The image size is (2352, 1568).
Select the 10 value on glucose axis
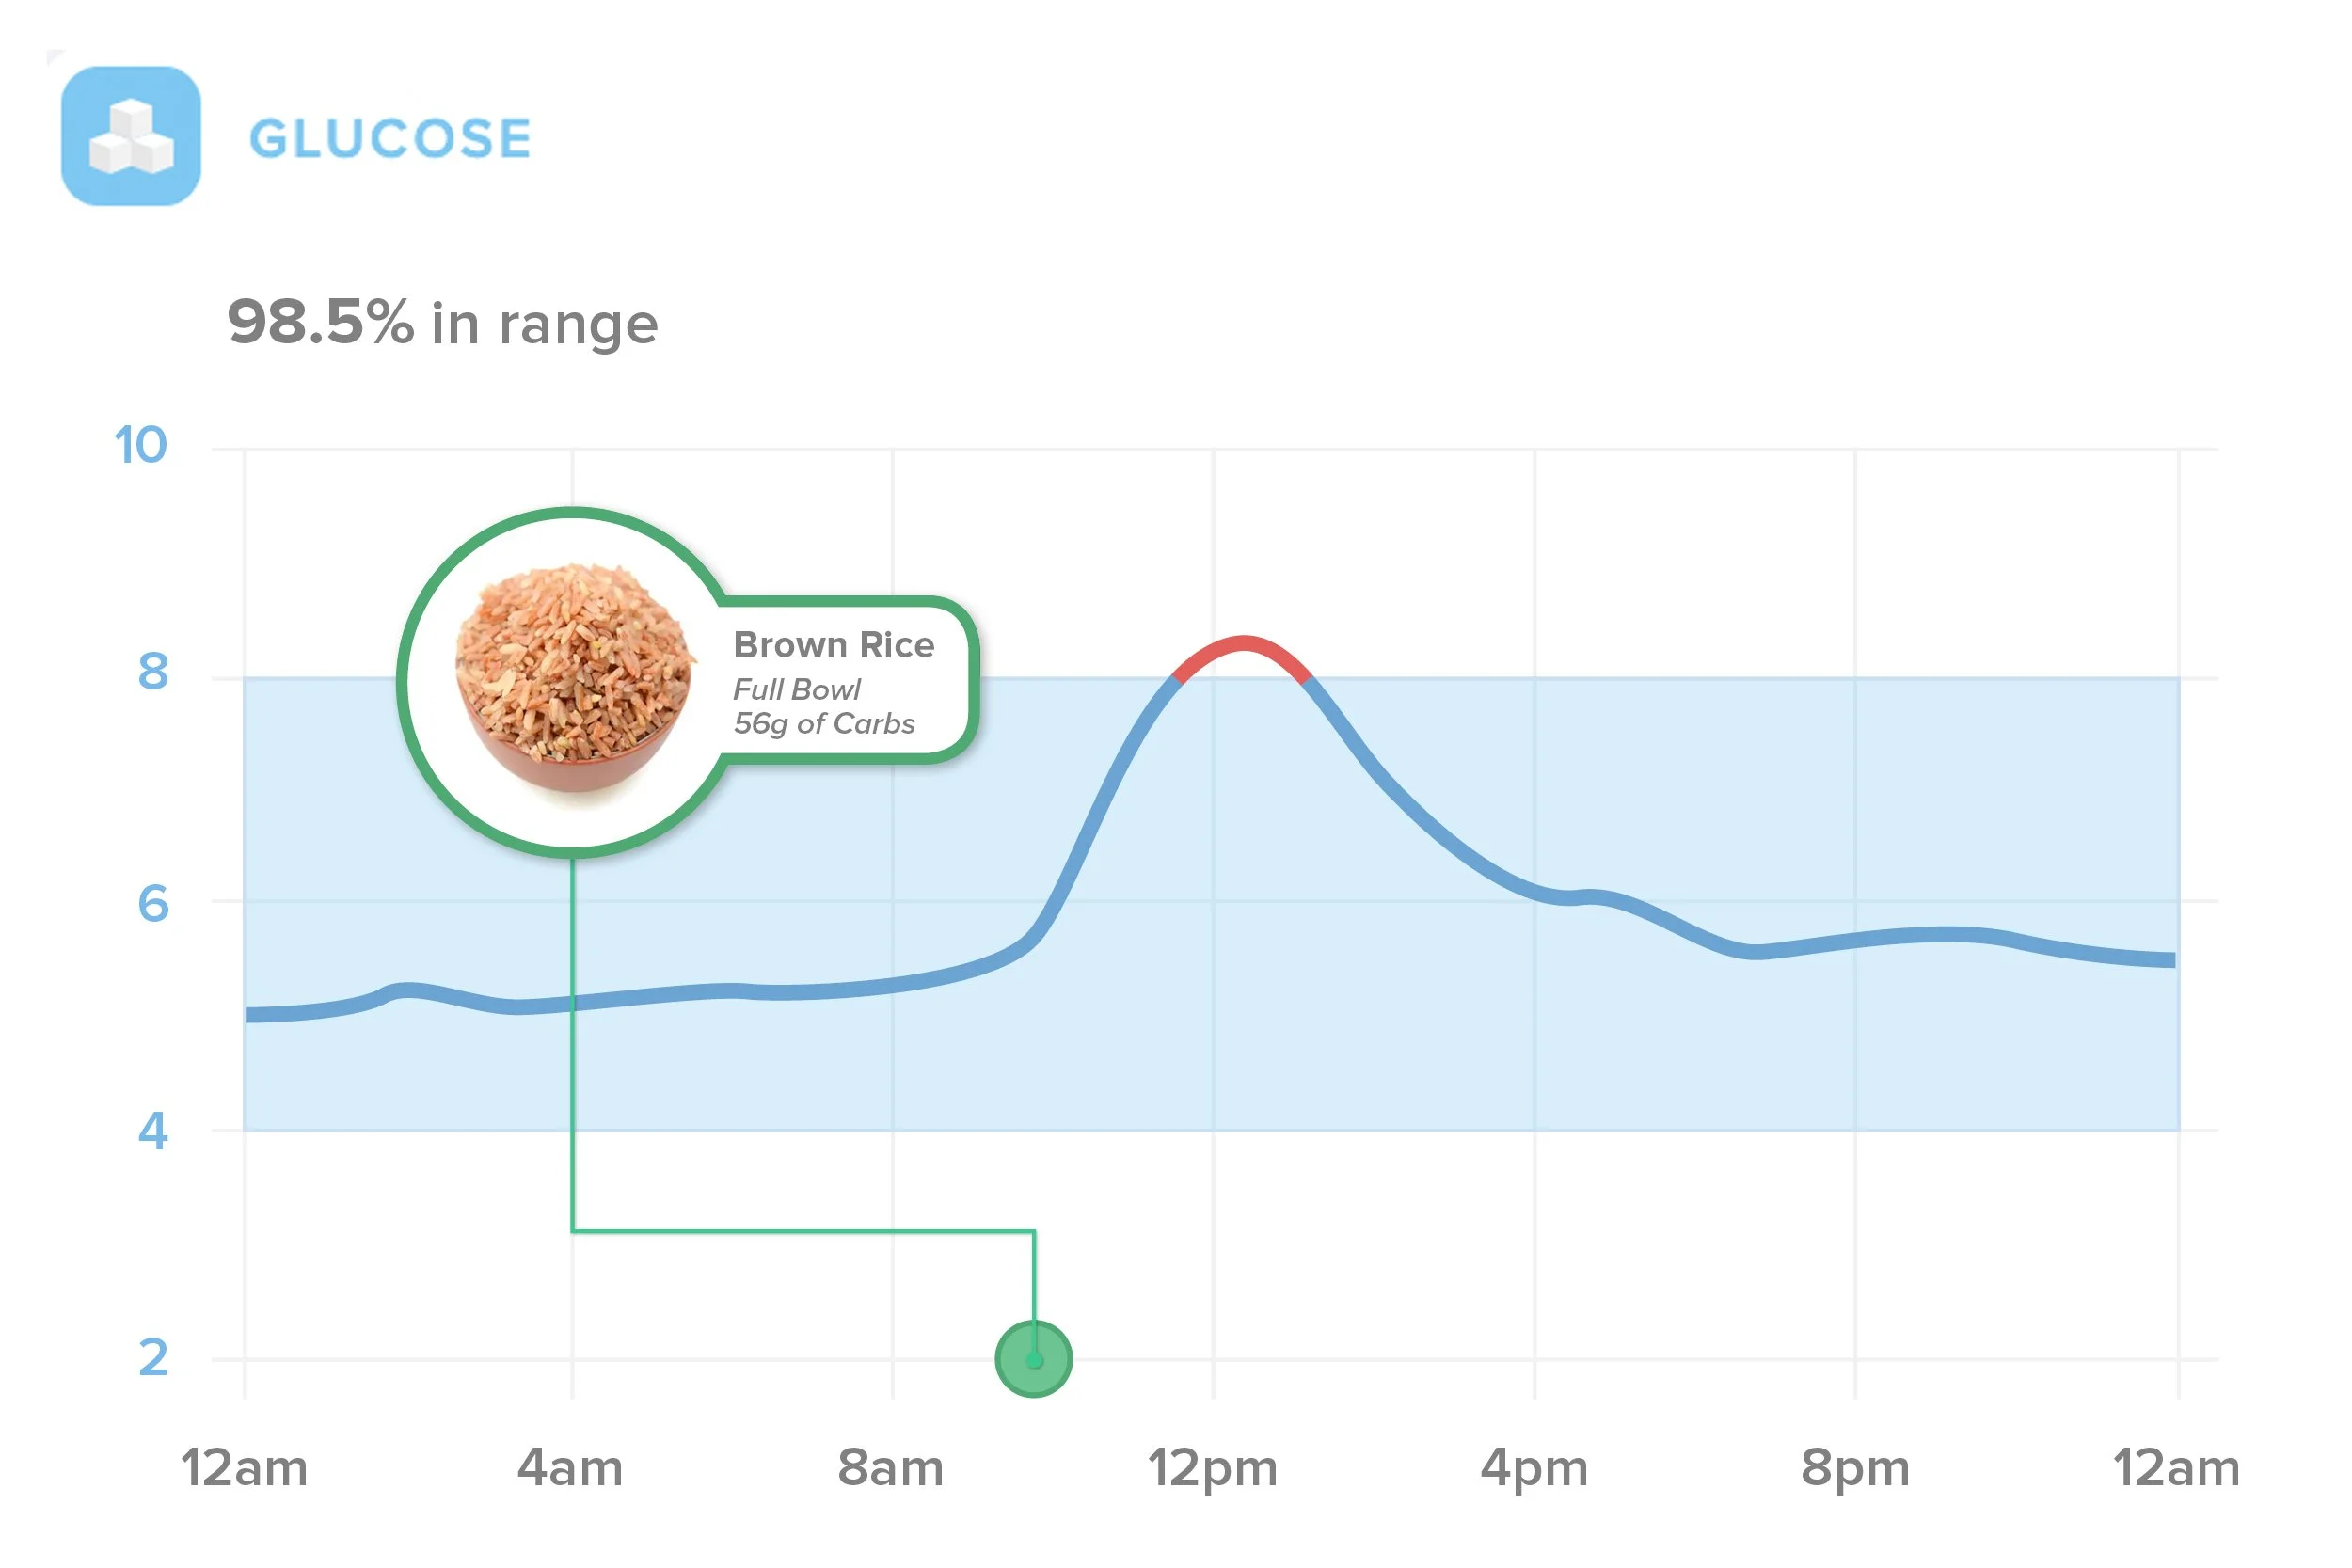click(x=140, y=445)
